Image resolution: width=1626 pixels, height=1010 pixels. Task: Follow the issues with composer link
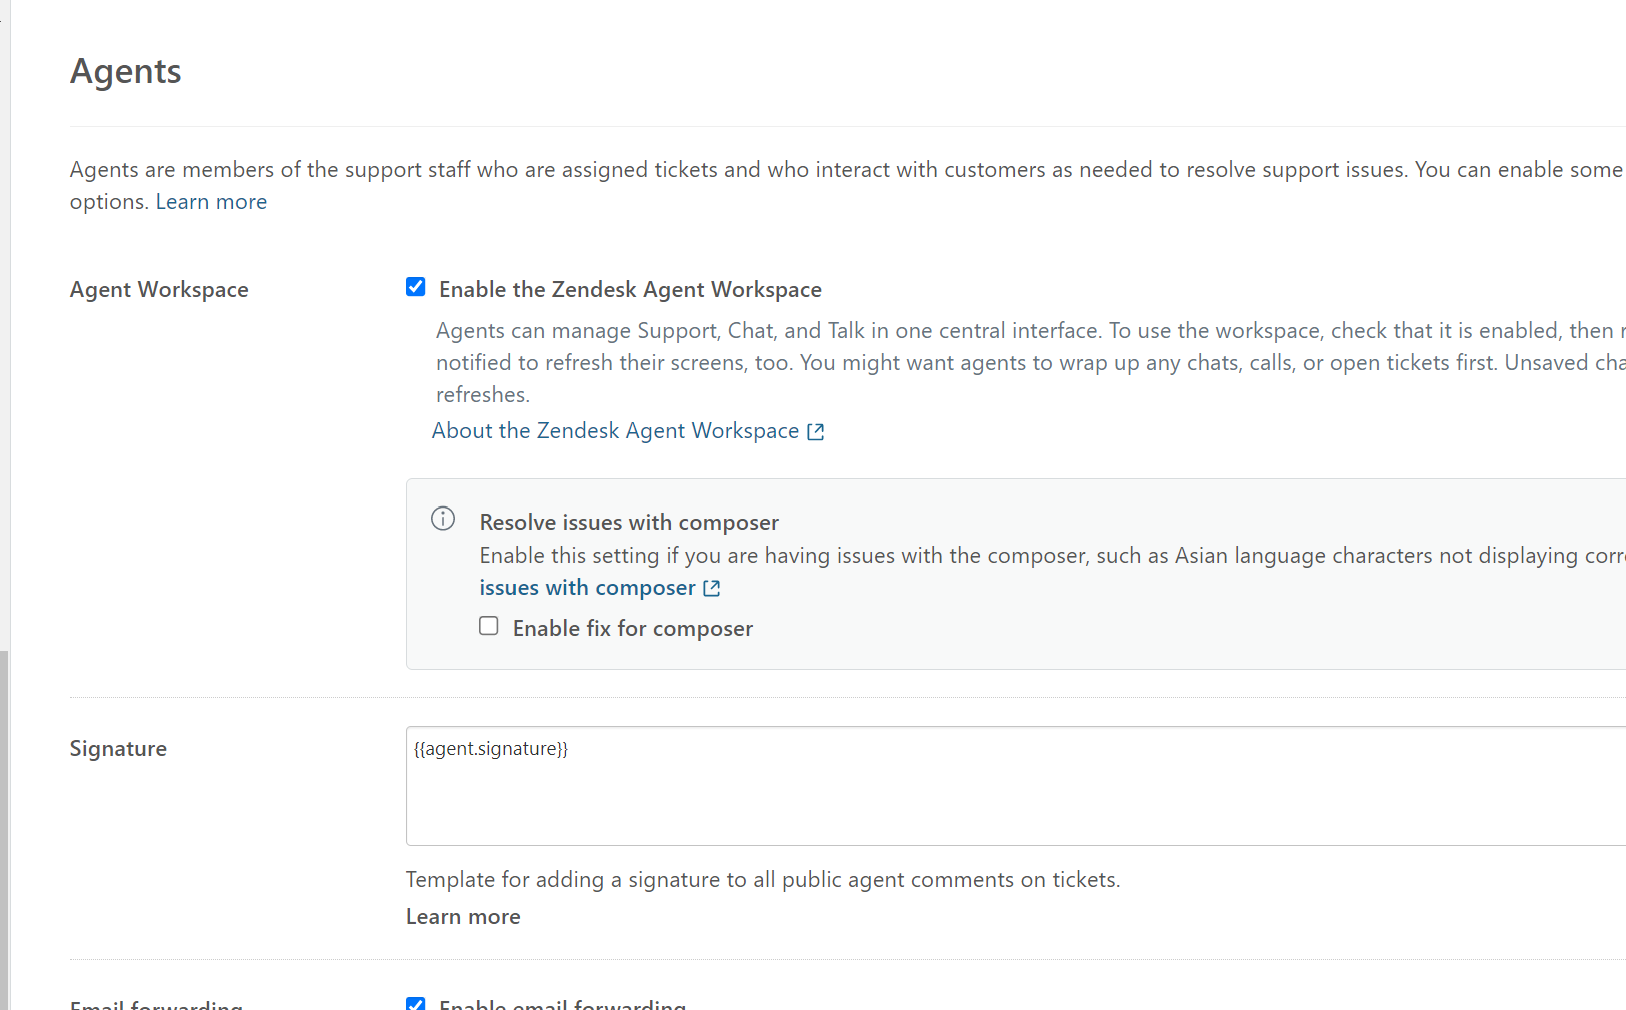coord(587,588)
